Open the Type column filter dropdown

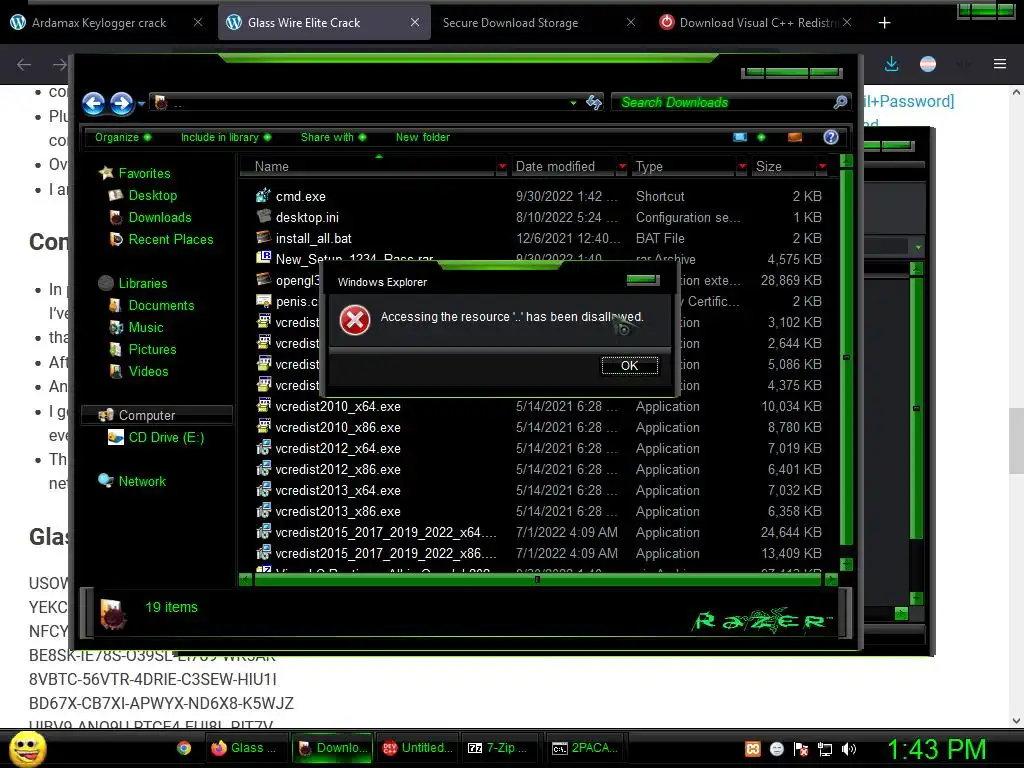click(742, 167)
